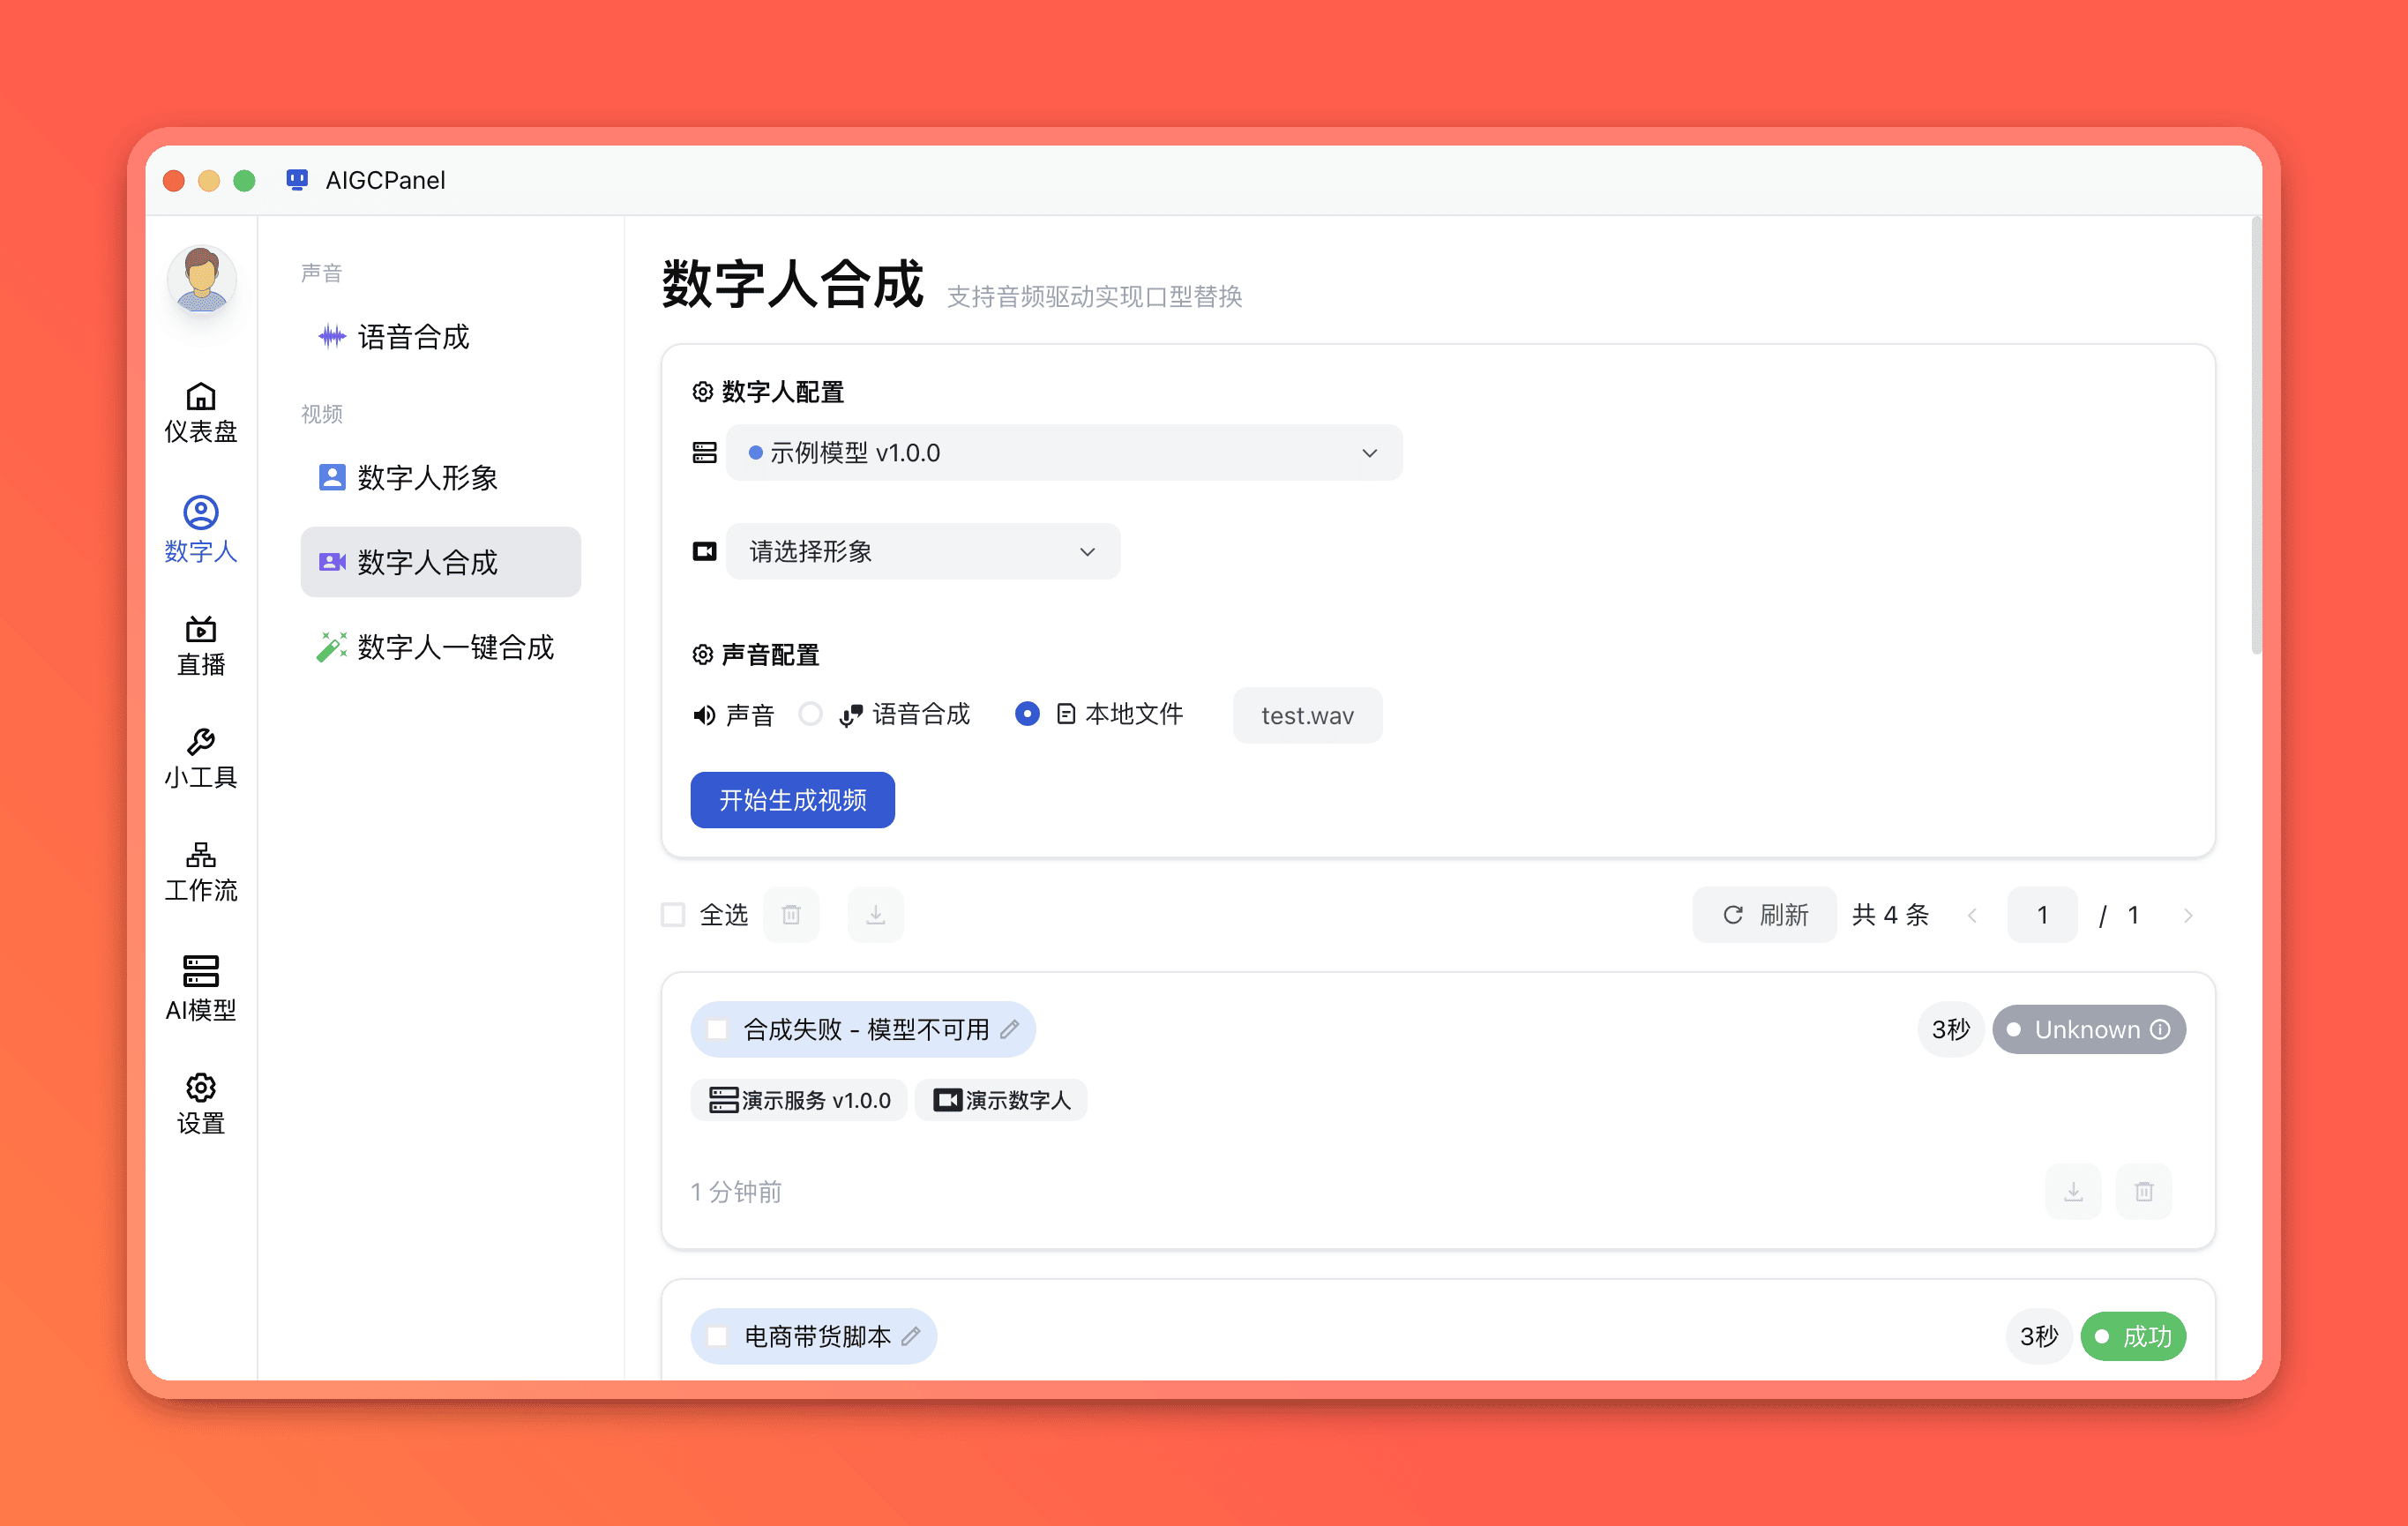This screenshot has width=2408, height=1526.
Task: Click the 1 分钟前 timestamp text
Action: click(736, 1192)
